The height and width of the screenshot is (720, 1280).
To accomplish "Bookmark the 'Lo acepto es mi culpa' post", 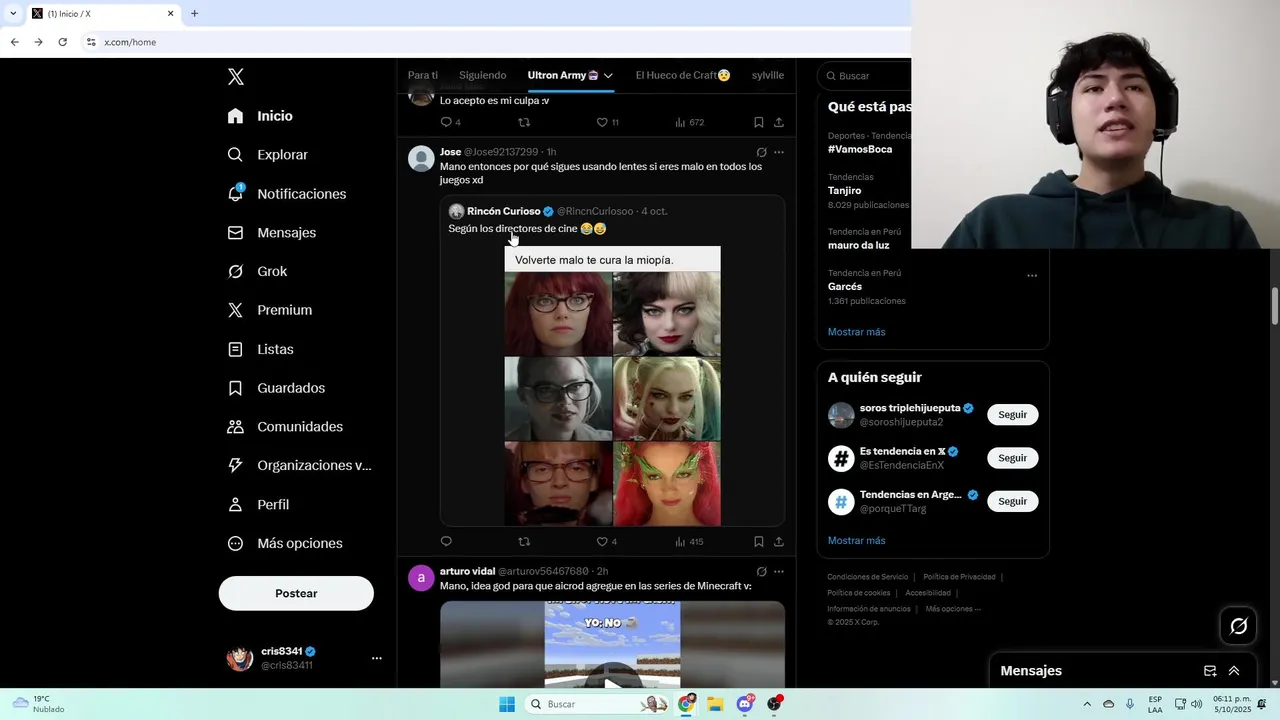I will click(x=758, y=122).
